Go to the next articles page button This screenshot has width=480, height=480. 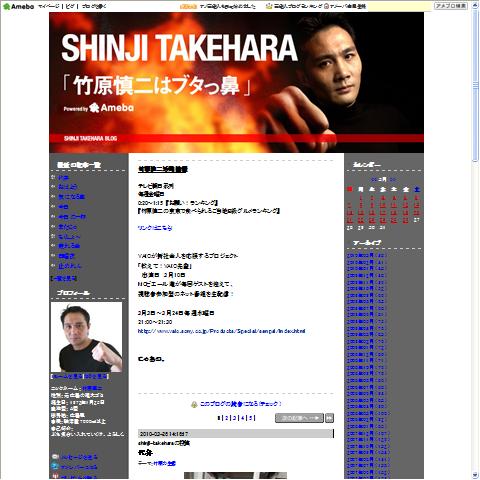(x=299, y=418)
